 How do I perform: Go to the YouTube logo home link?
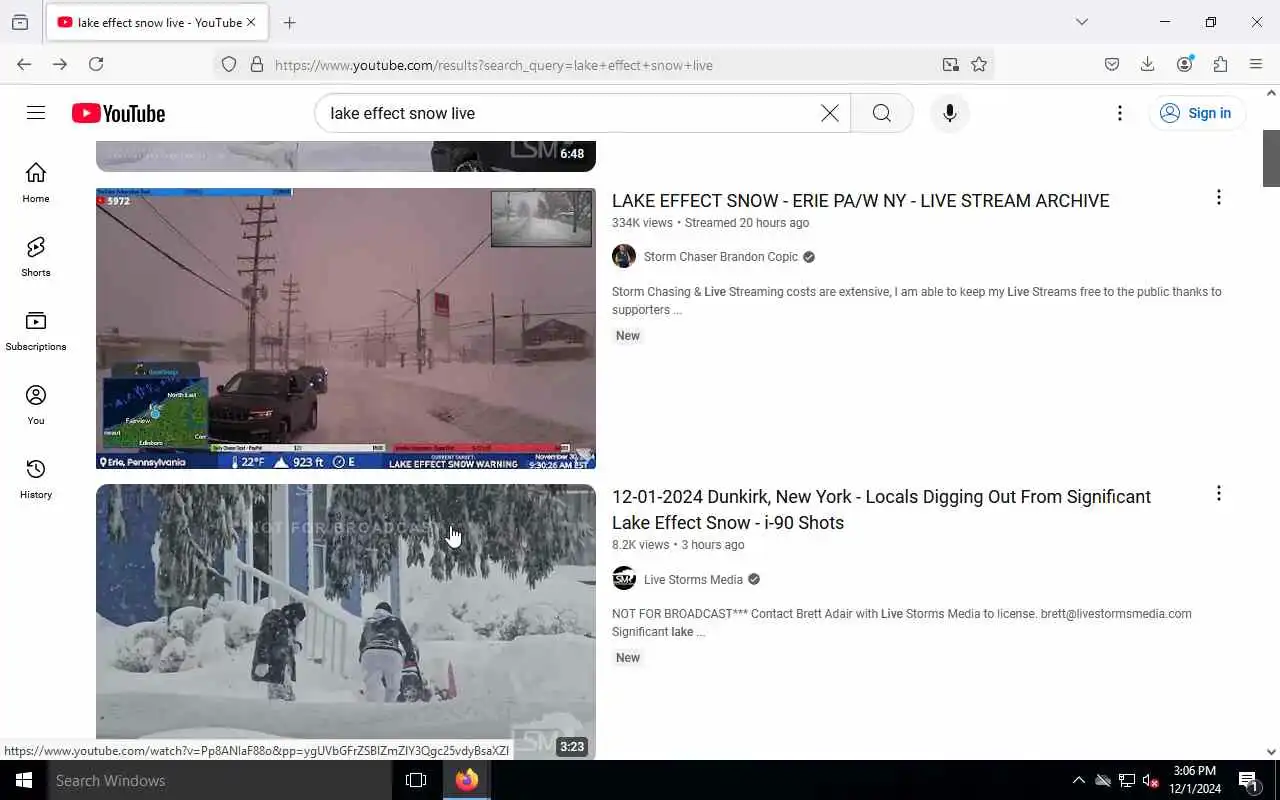tap(118, 113)
